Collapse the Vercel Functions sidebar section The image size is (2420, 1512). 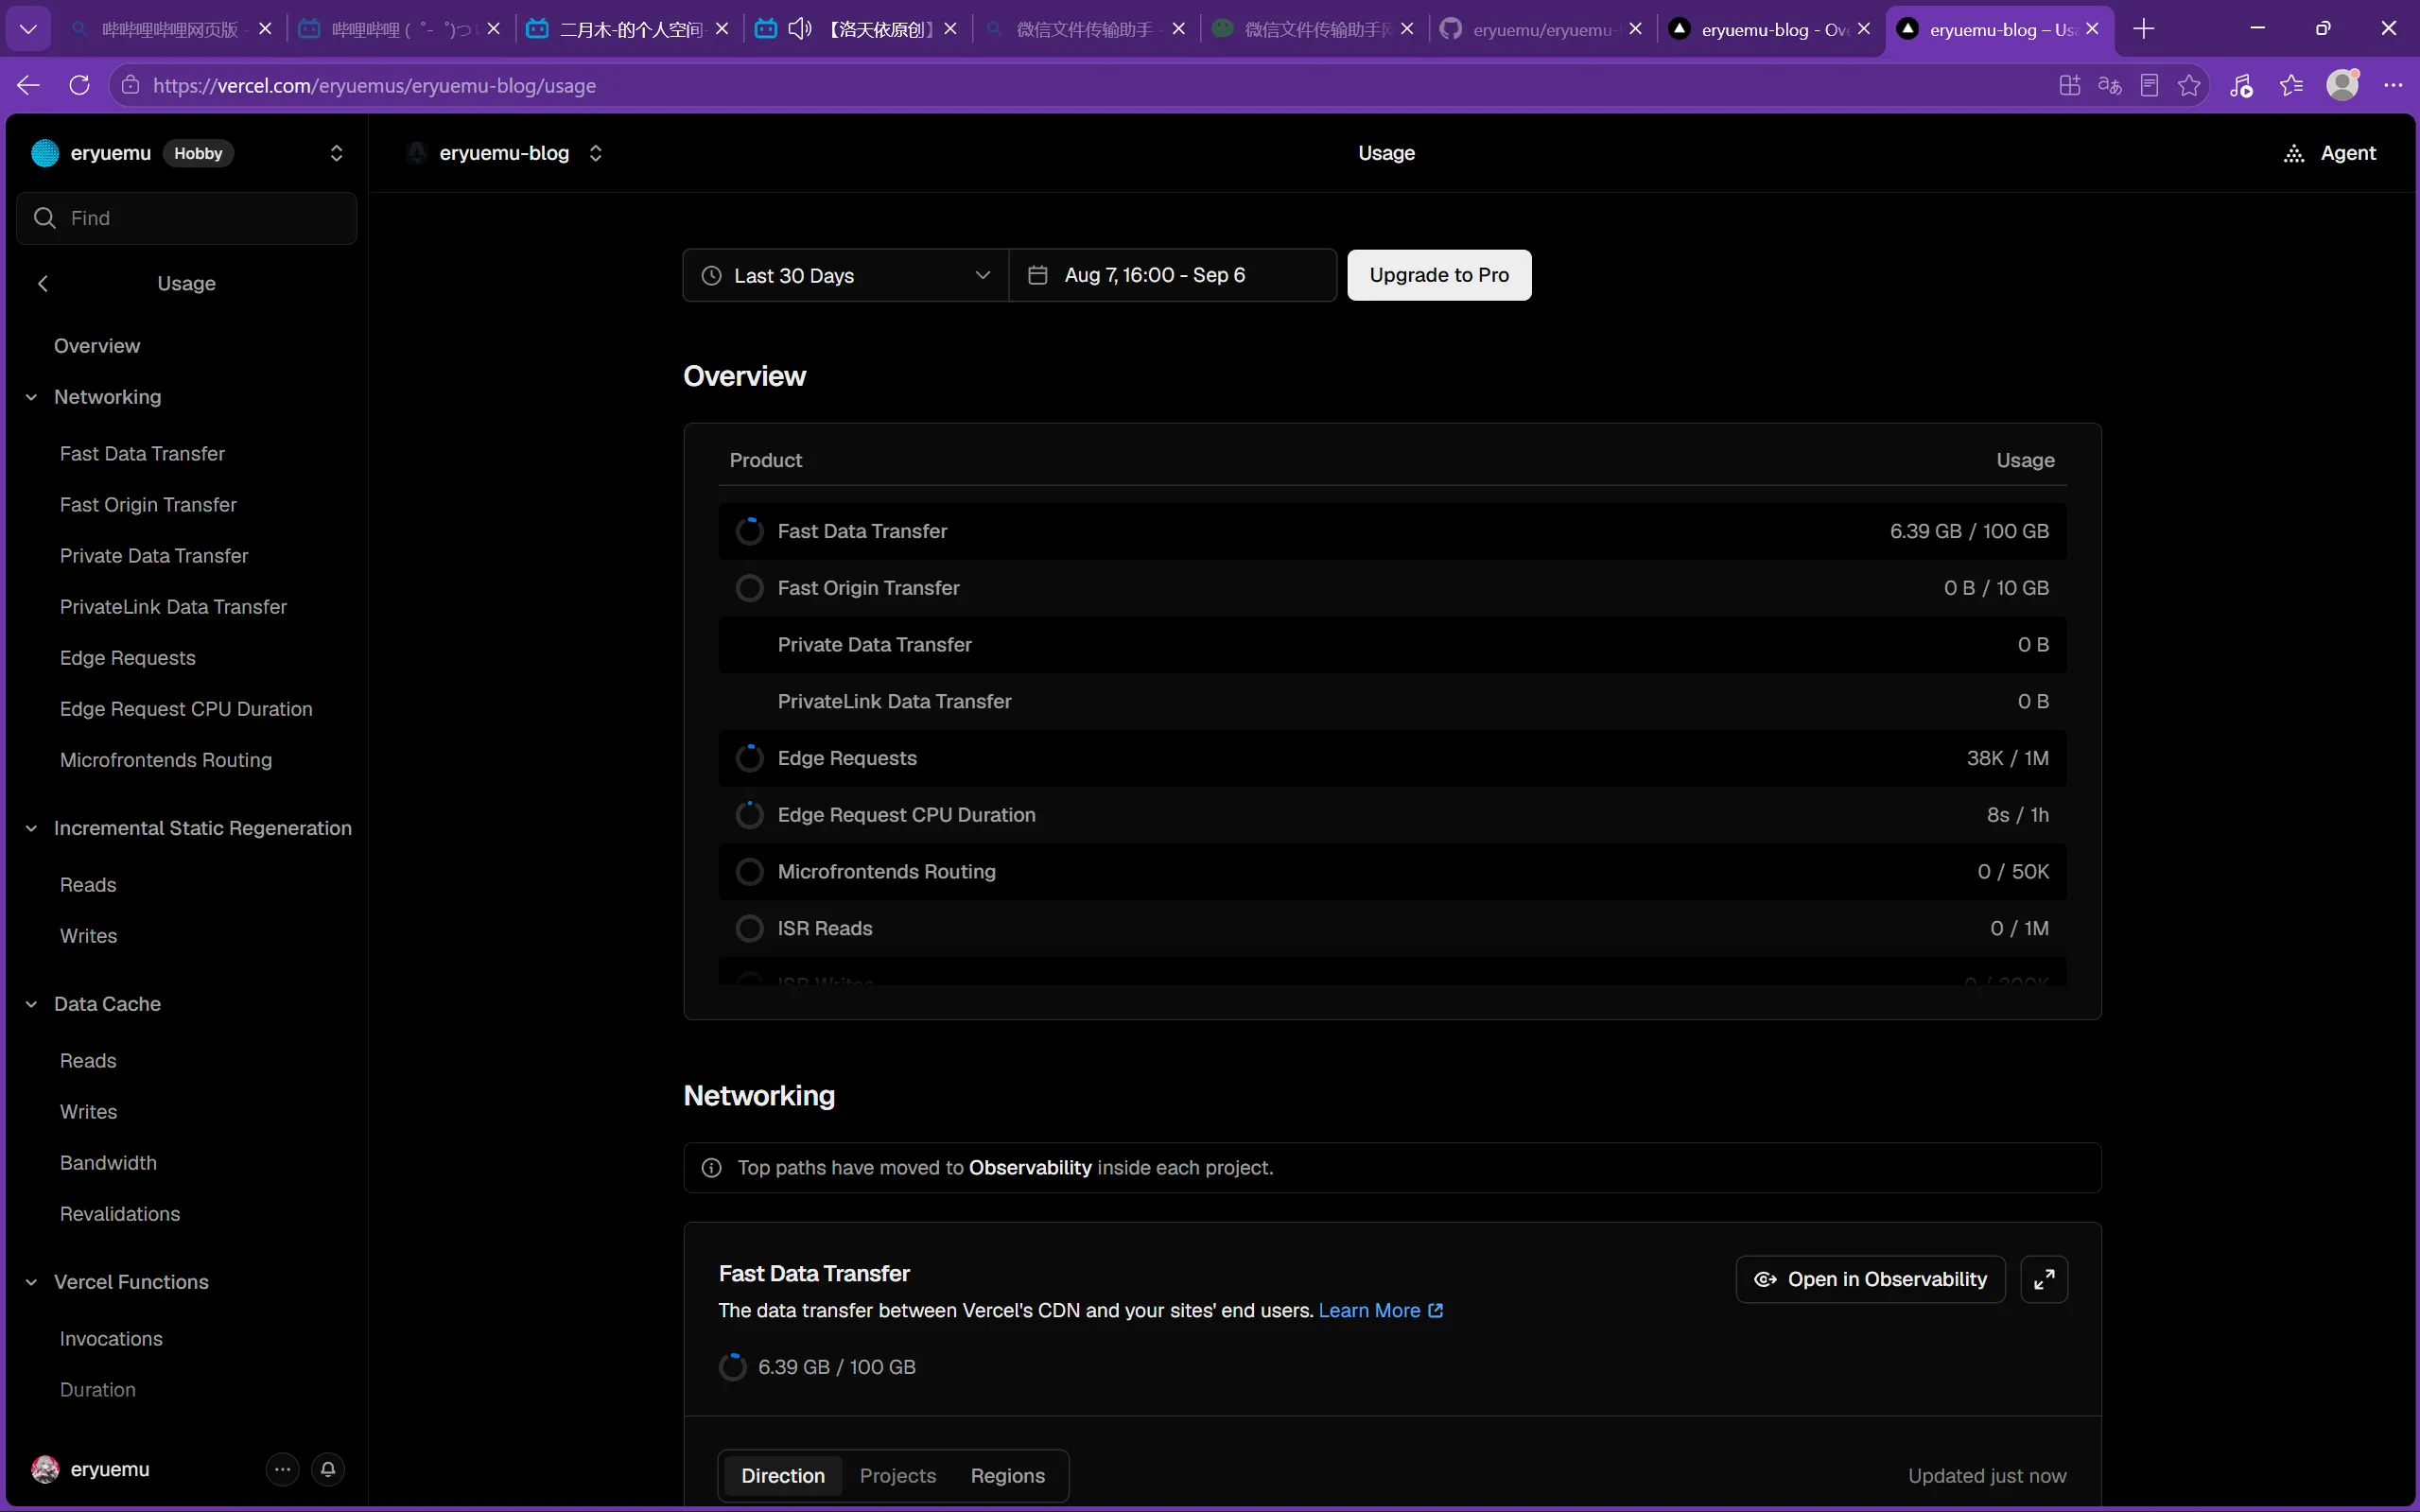[x=31, y=1282]
